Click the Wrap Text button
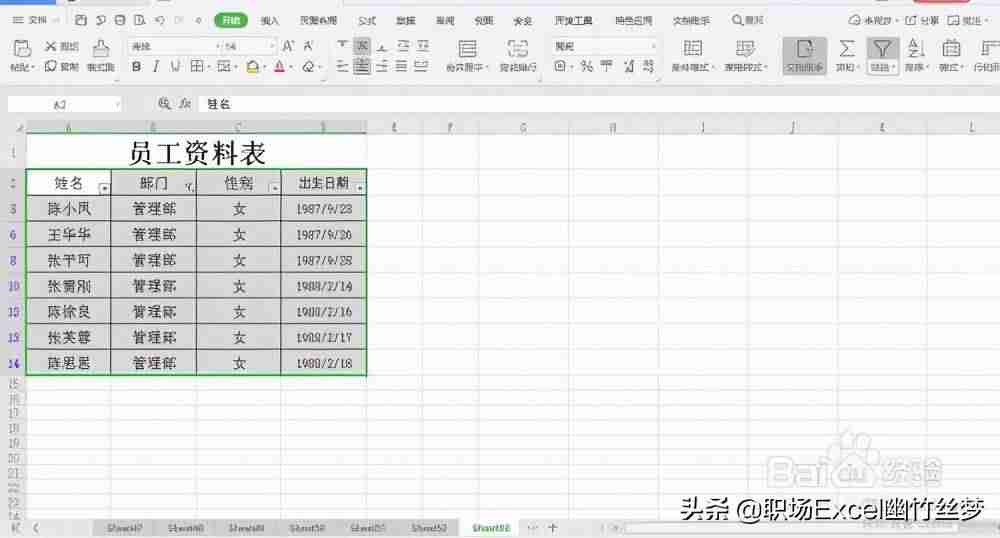This screenshot has width=1000, height=538. pyautogui.click(x=517, y=55)
